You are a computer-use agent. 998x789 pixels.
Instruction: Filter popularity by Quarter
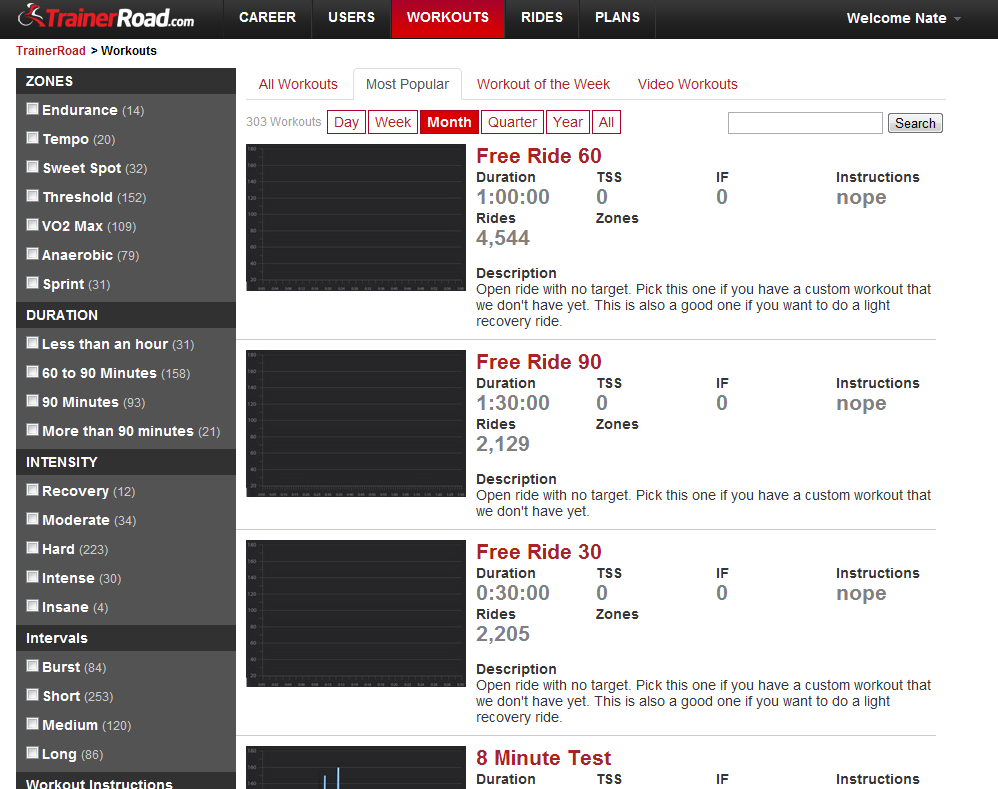pos(512,122)
